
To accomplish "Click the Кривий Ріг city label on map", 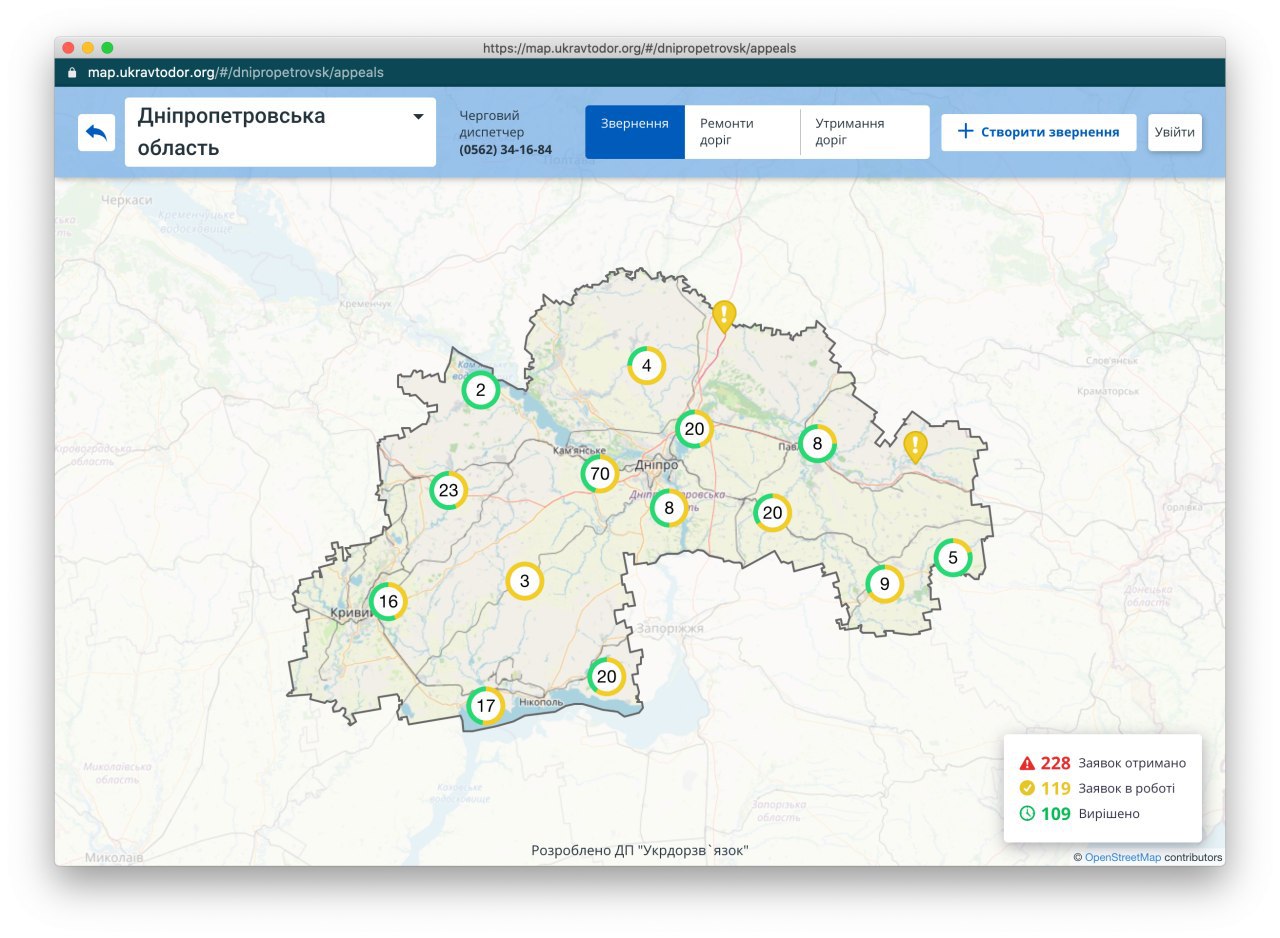I will 351,613.
